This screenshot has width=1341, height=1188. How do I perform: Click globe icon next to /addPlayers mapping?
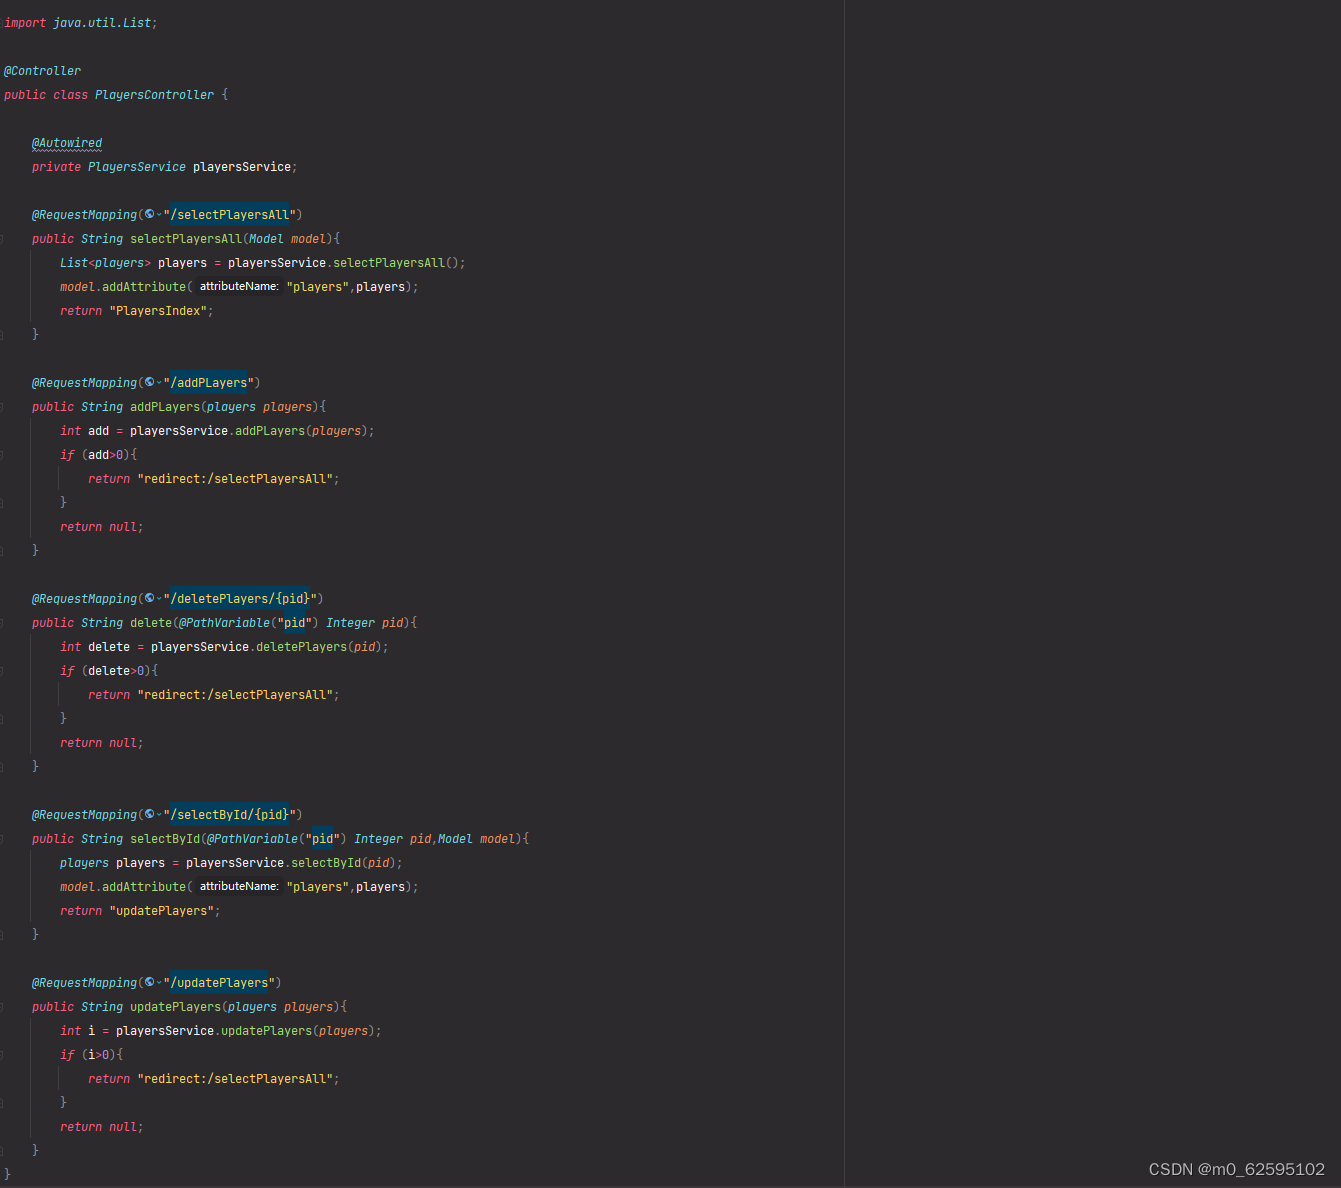click(x=147, y=382)
